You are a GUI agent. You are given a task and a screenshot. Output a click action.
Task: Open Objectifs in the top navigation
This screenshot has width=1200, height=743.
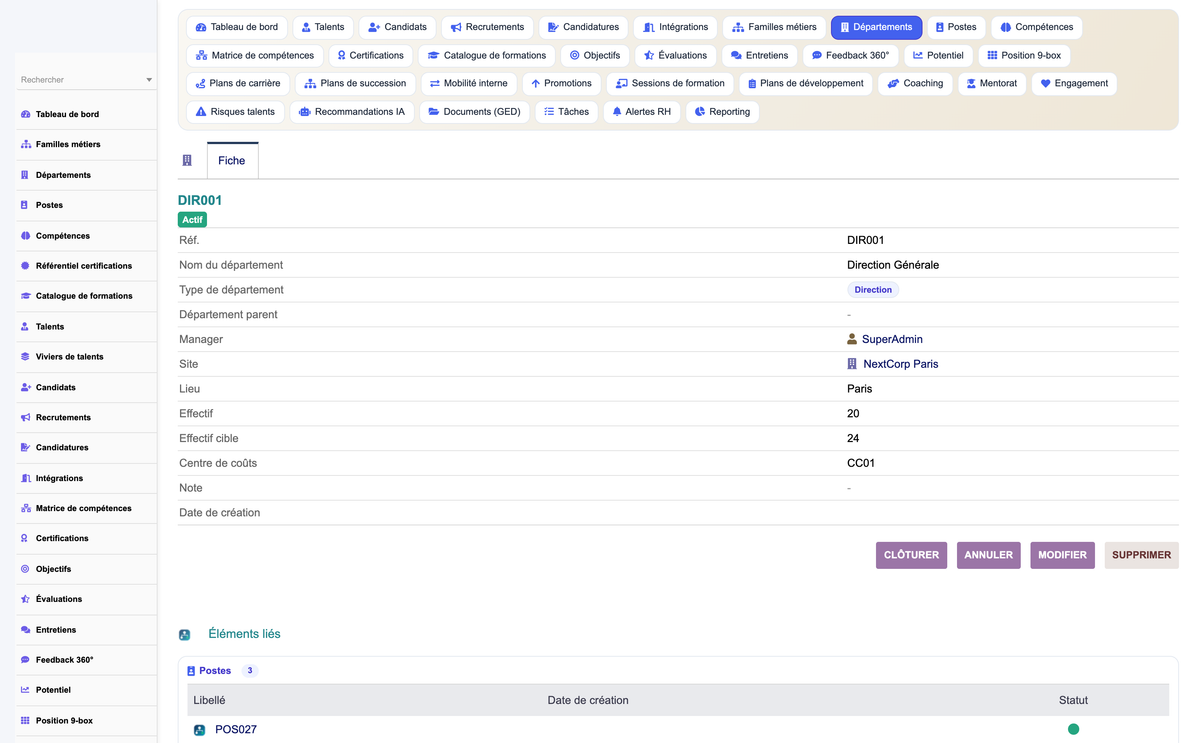click(x=595, y=55)
